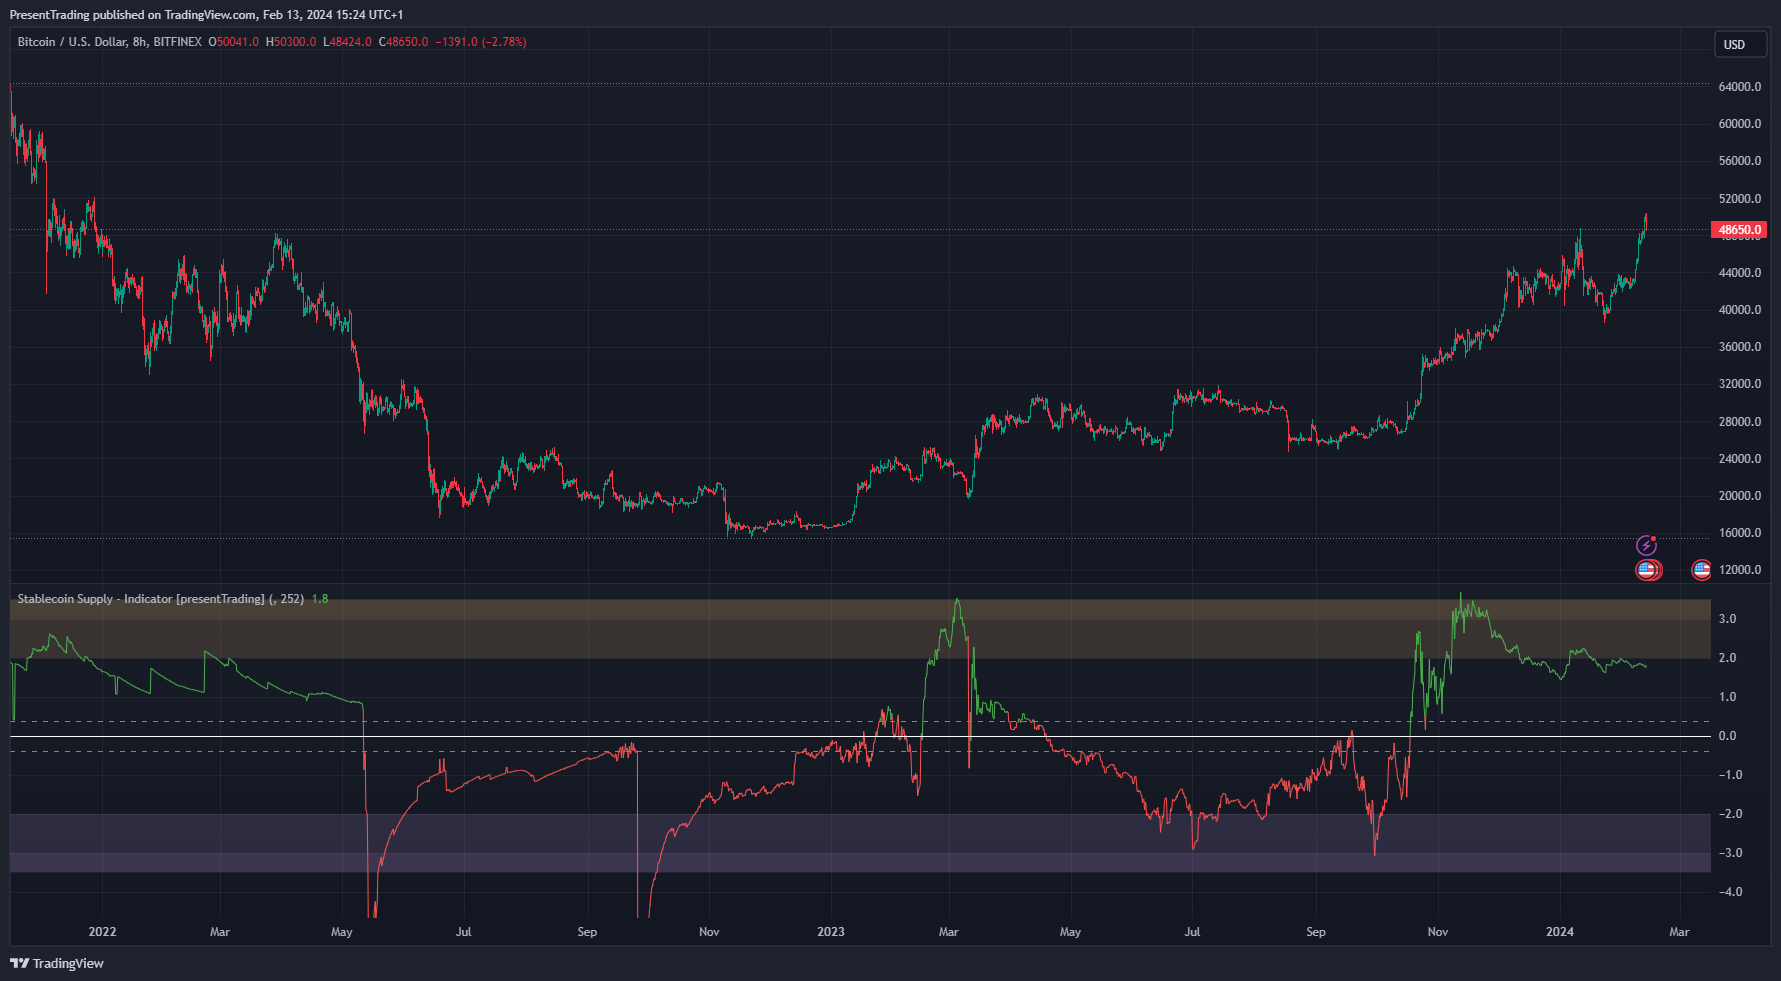
Task: Click the close value C48650.0 in the legend
Action: pos(403,42)
